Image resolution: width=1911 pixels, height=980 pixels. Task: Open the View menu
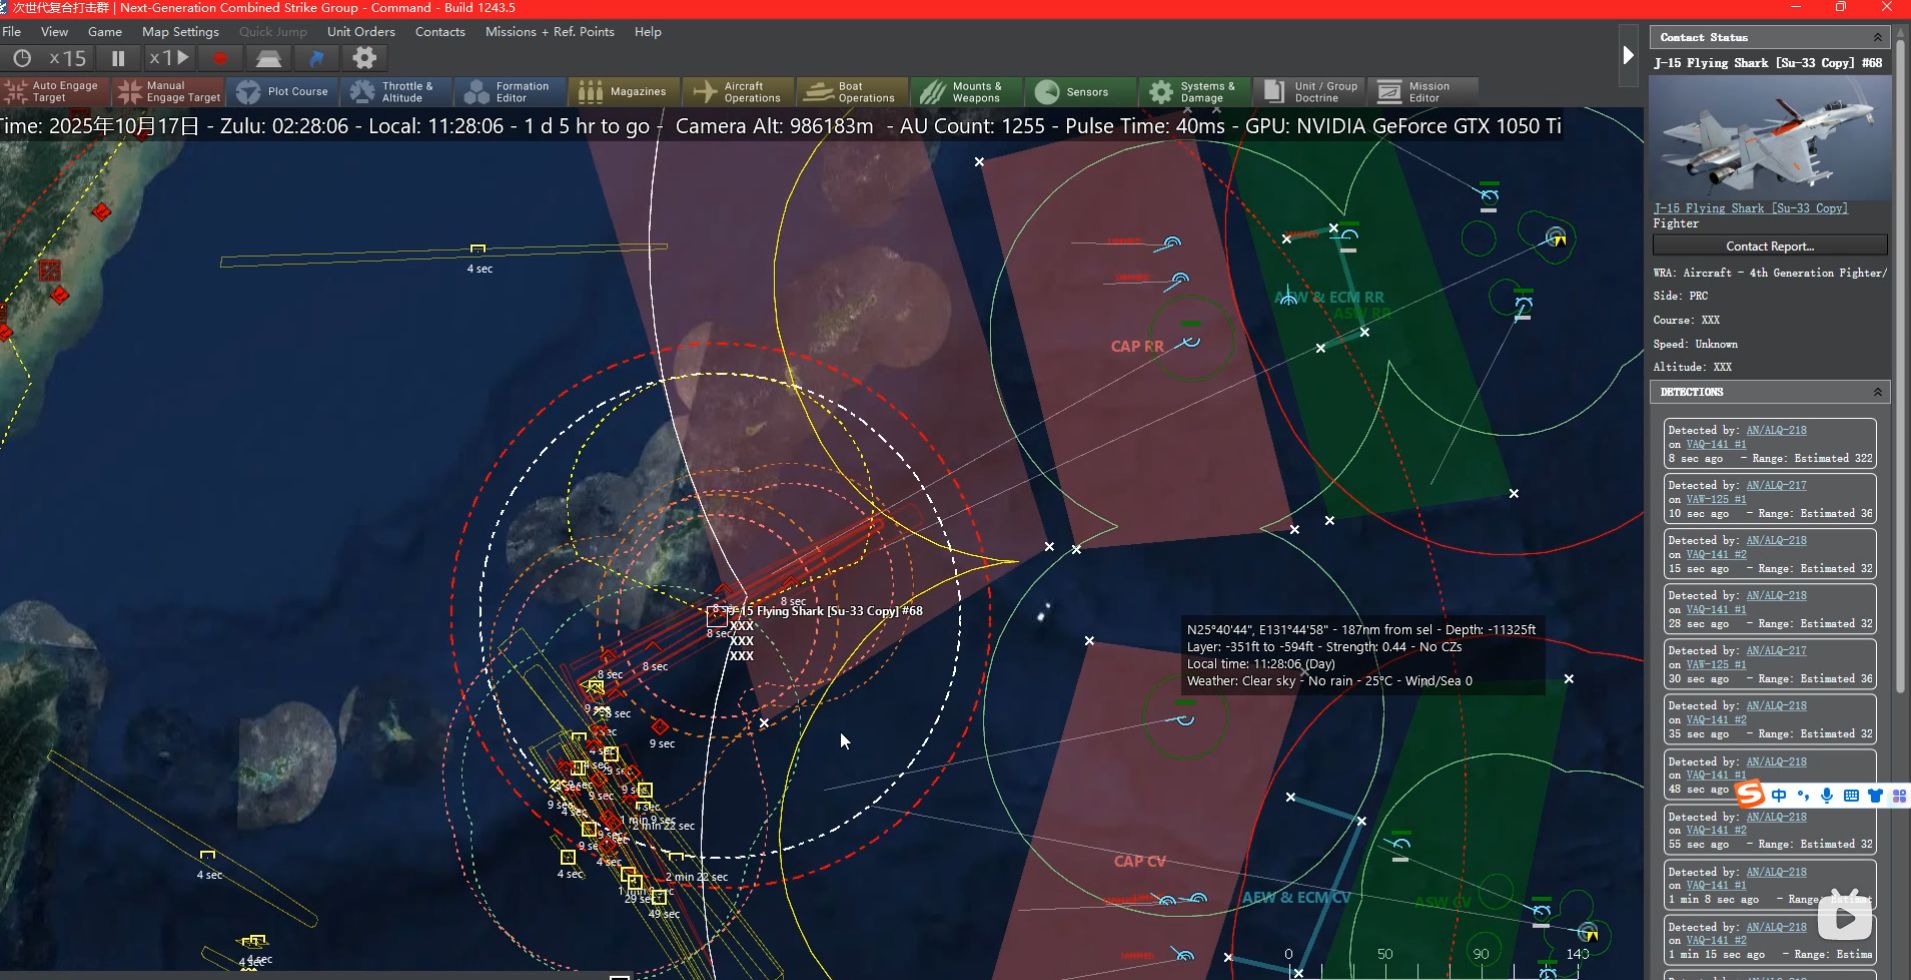click(x=54, y=32)
